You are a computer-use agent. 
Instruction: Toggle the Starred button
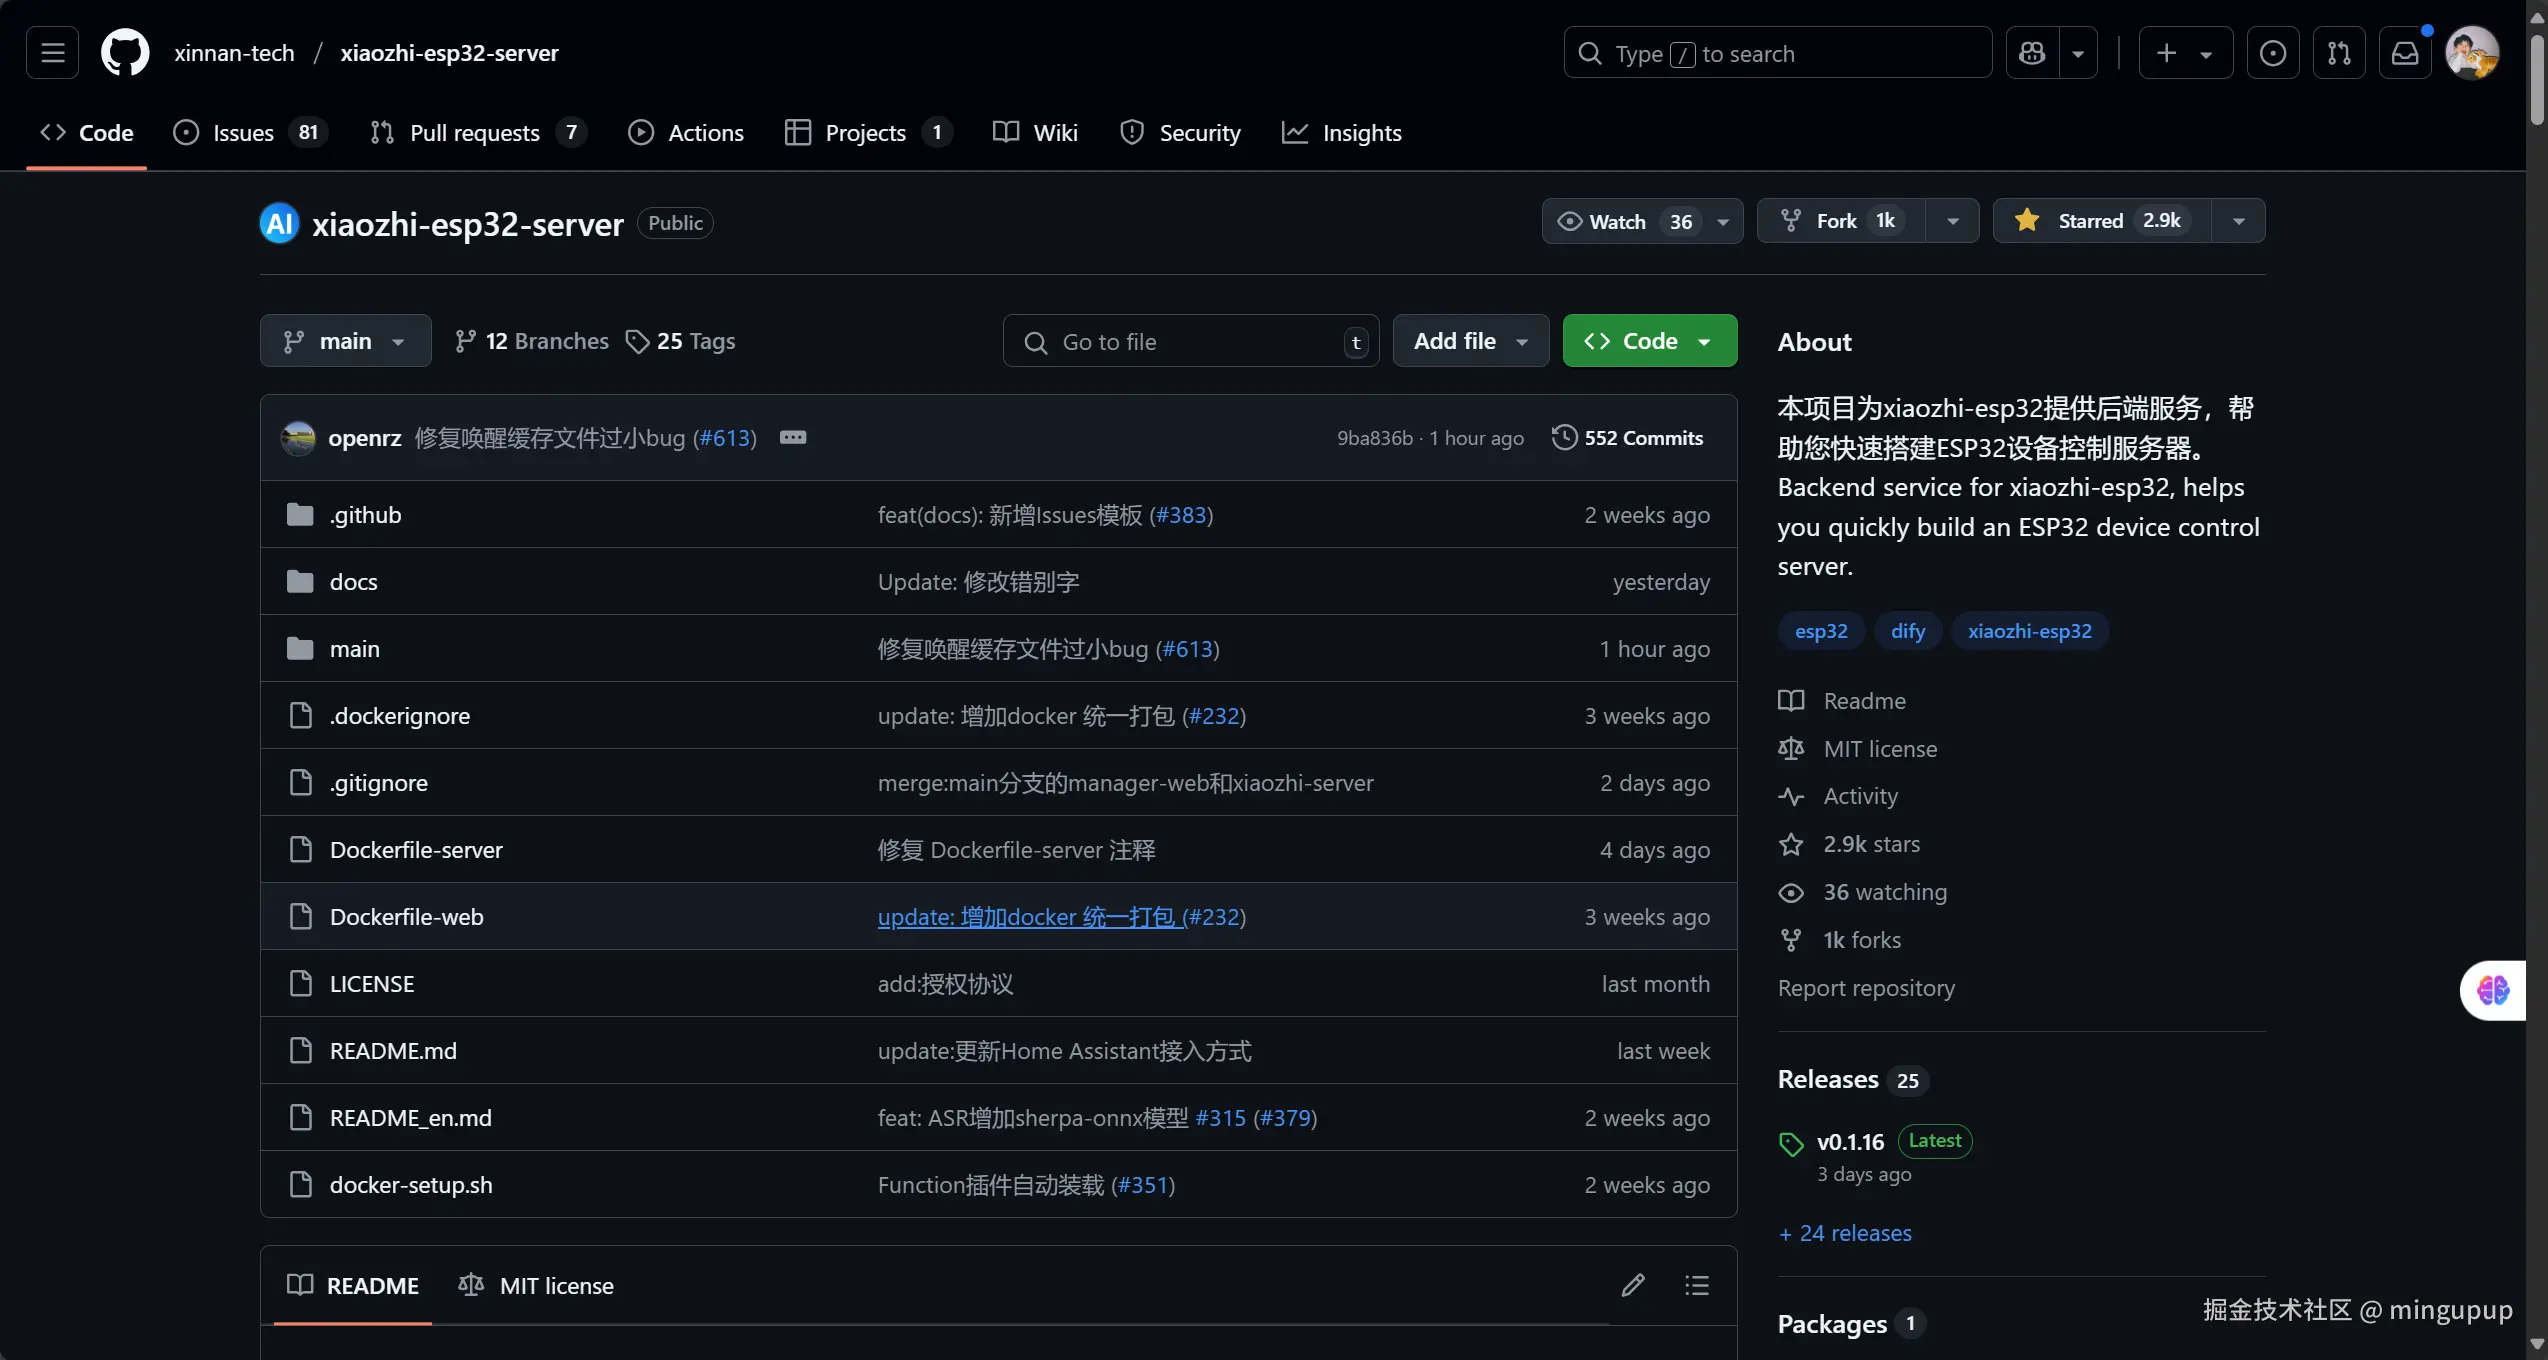(2100, 221)
